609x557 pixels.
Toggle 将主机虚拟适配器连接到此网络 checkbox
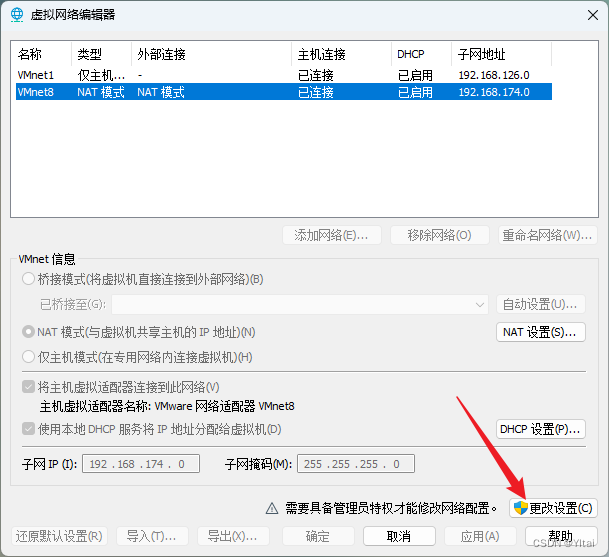28,387
